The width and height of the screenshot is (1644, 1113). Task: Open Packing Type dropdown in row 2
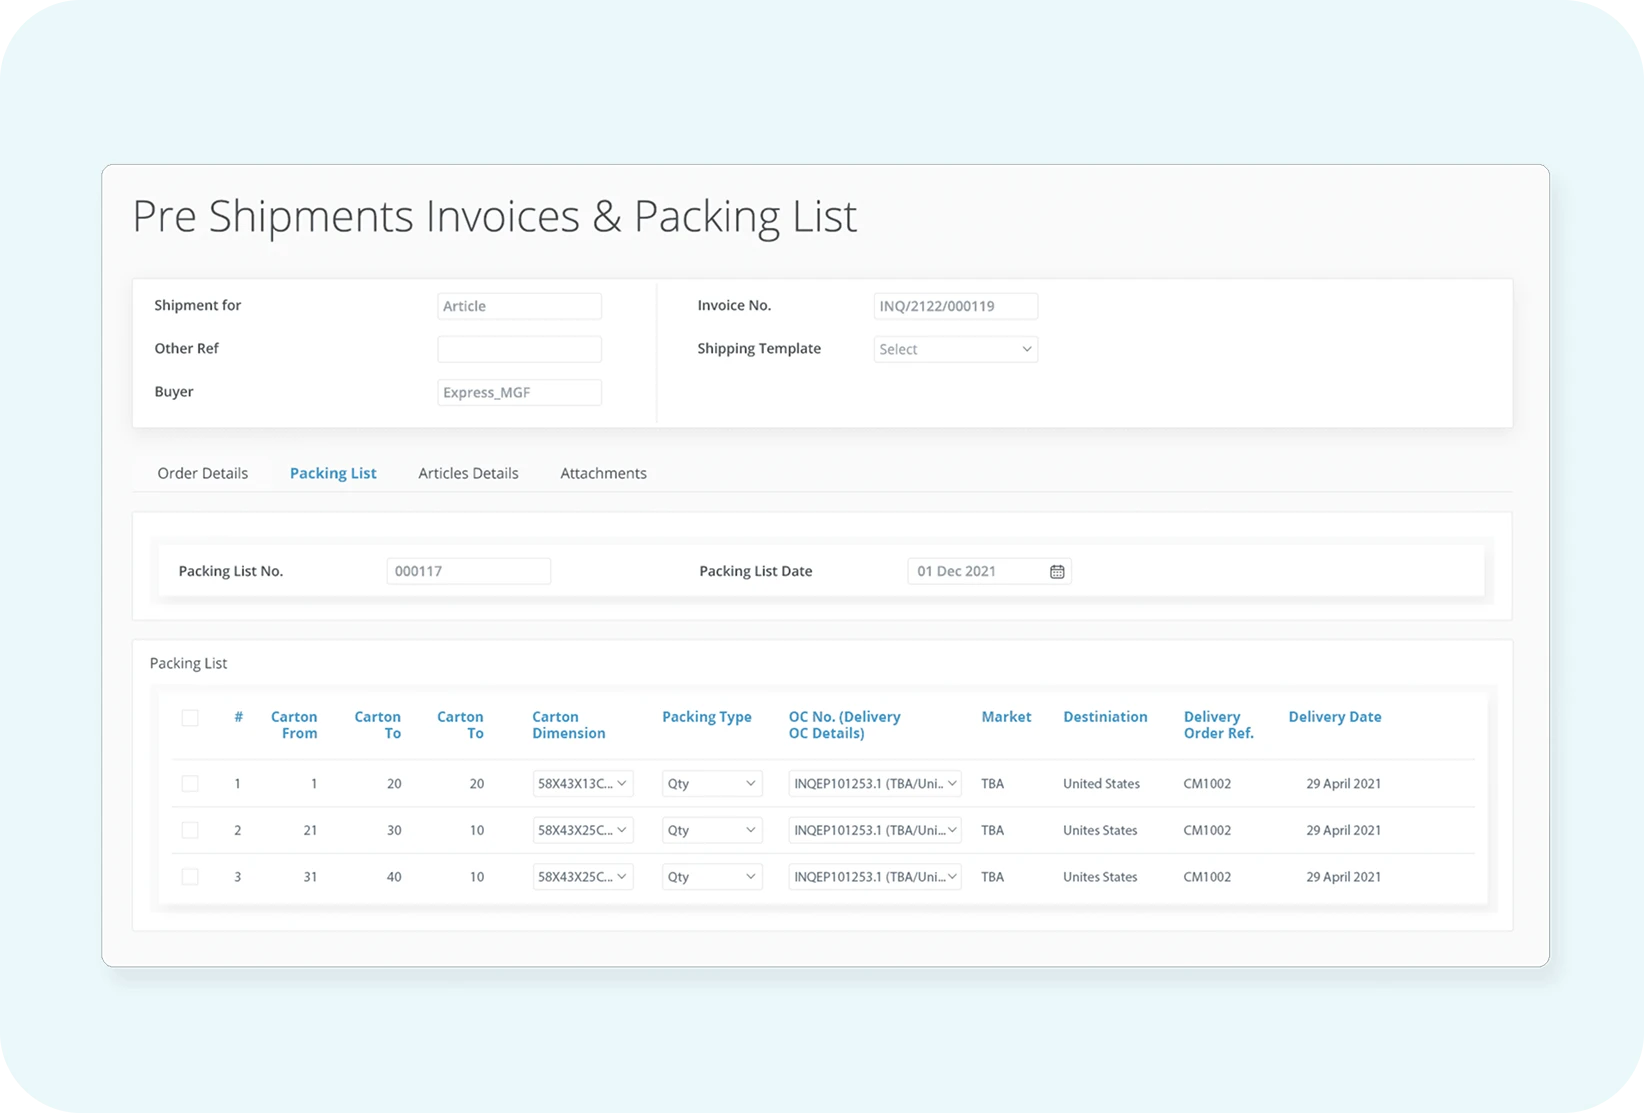(711, 830)
